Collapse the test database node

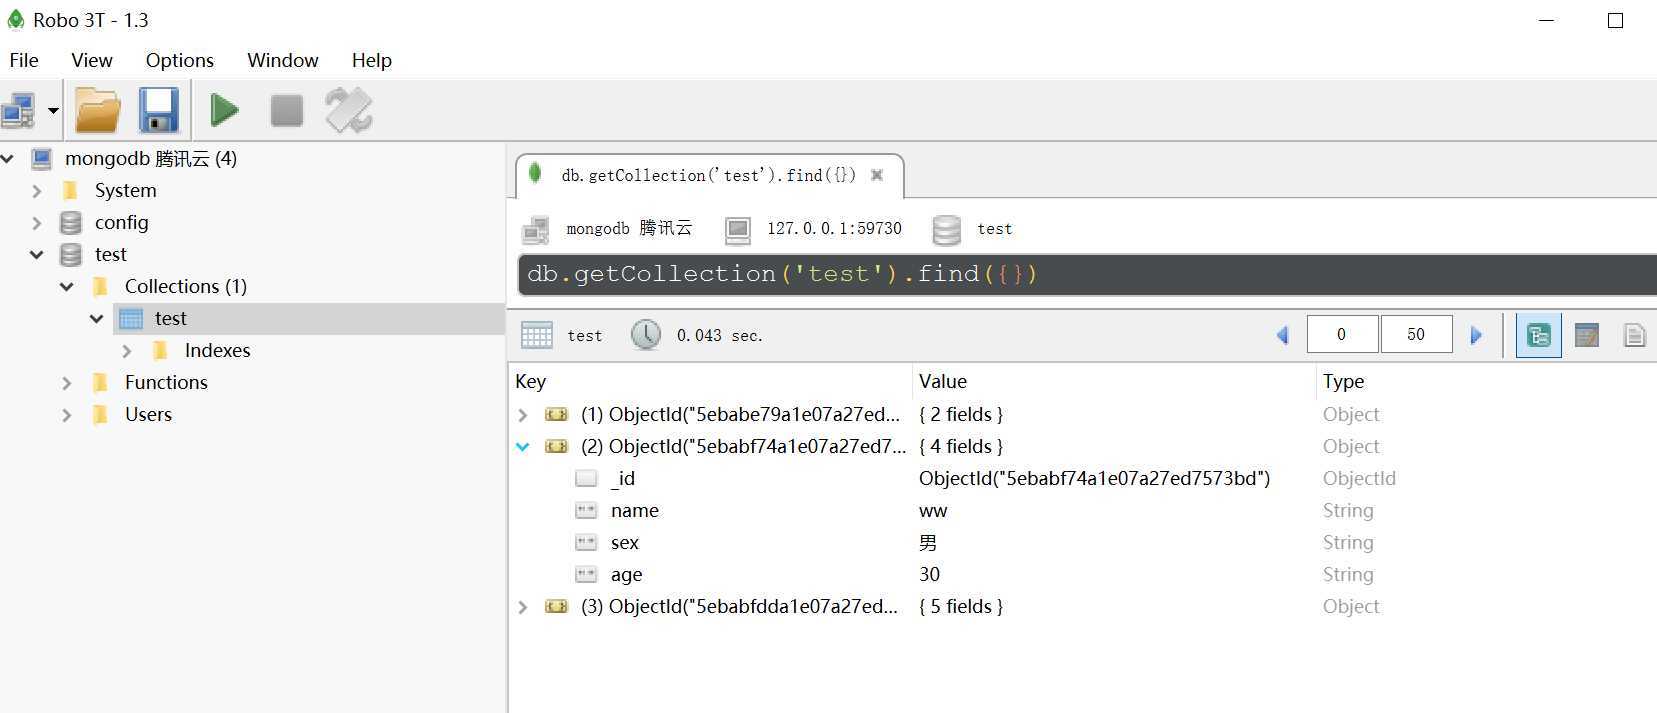click(x=37, y=254)
